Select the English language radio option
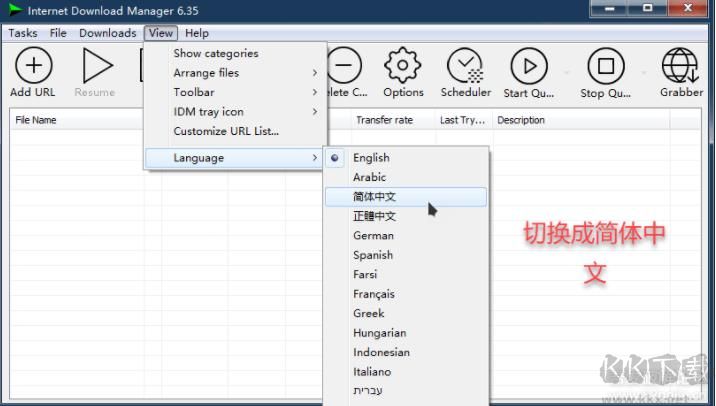The image size is (716, 406). pos(371,158)
